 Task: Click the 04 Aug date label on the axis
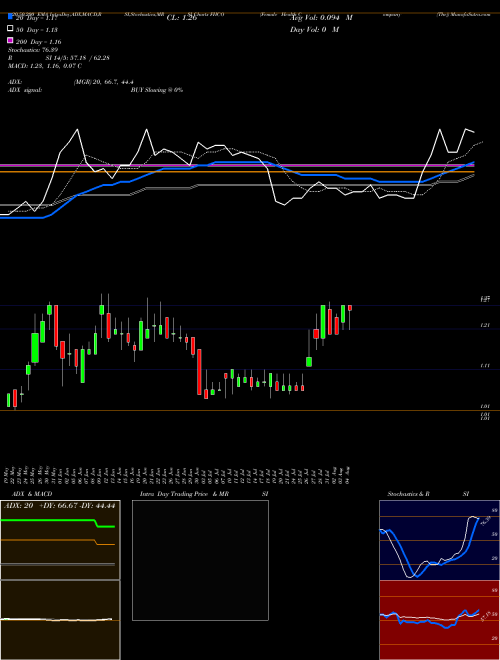coord(349,474)
